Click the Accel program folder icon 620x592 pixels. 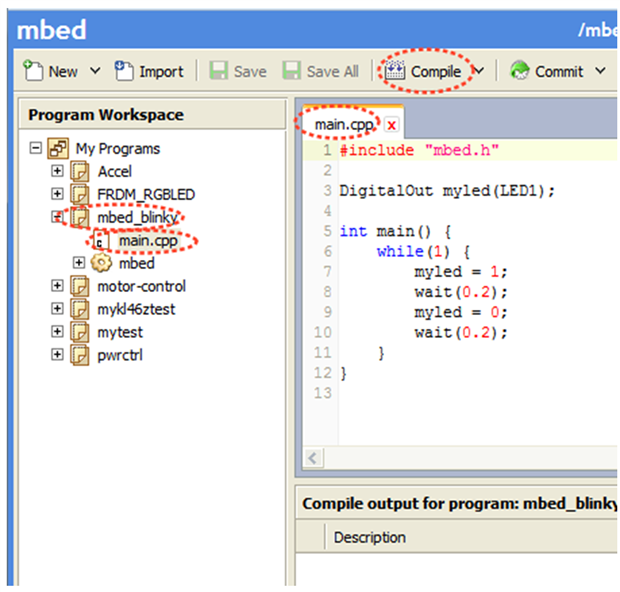pos(79,171)
